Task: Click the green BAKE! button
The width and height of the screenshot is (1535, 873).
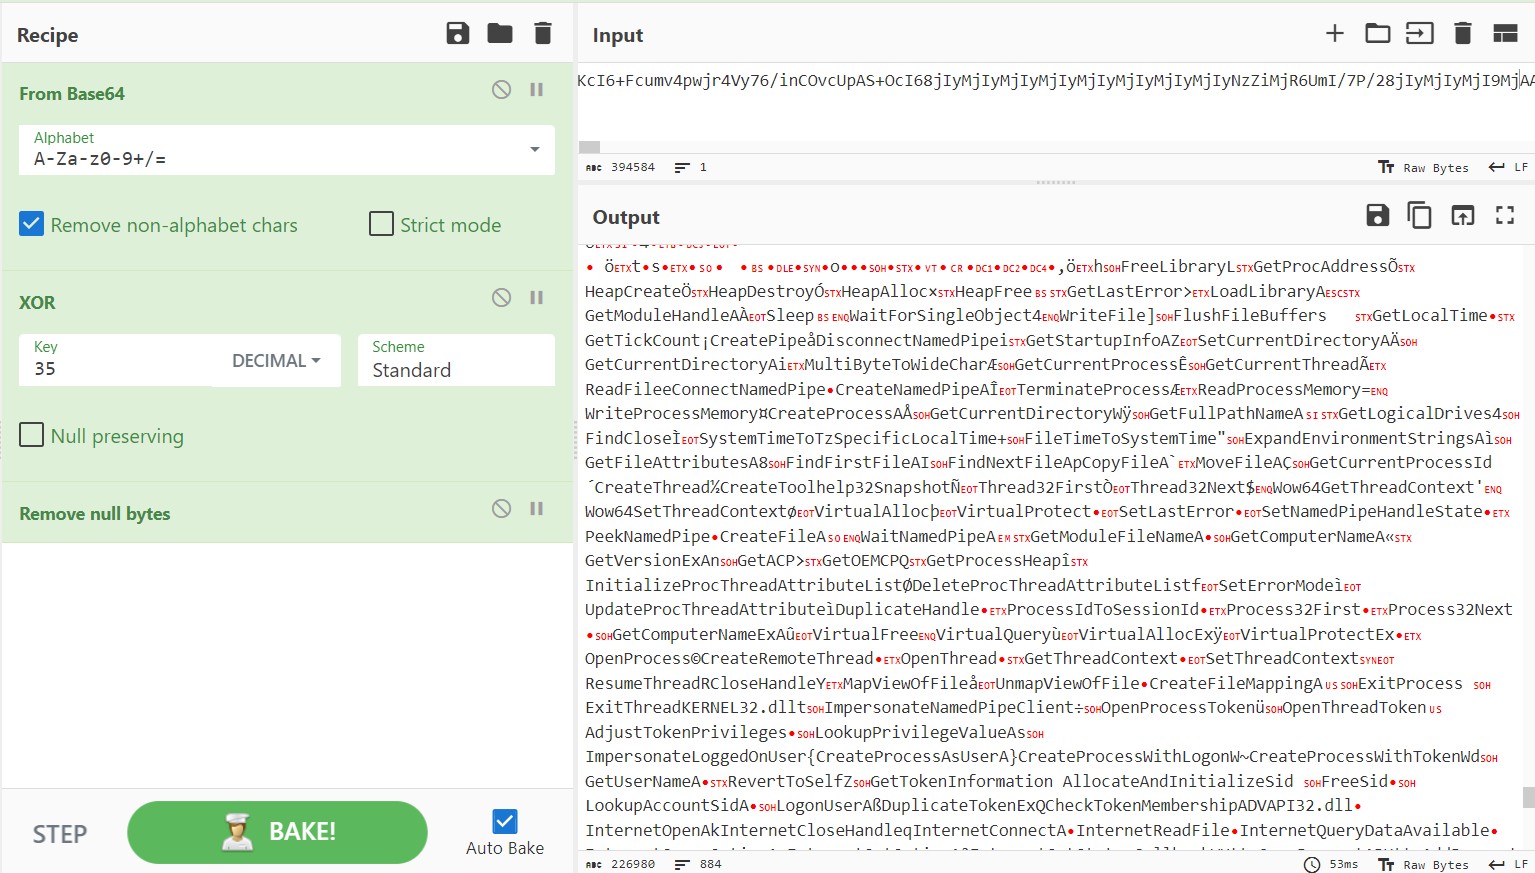Action: click(277, 832)
